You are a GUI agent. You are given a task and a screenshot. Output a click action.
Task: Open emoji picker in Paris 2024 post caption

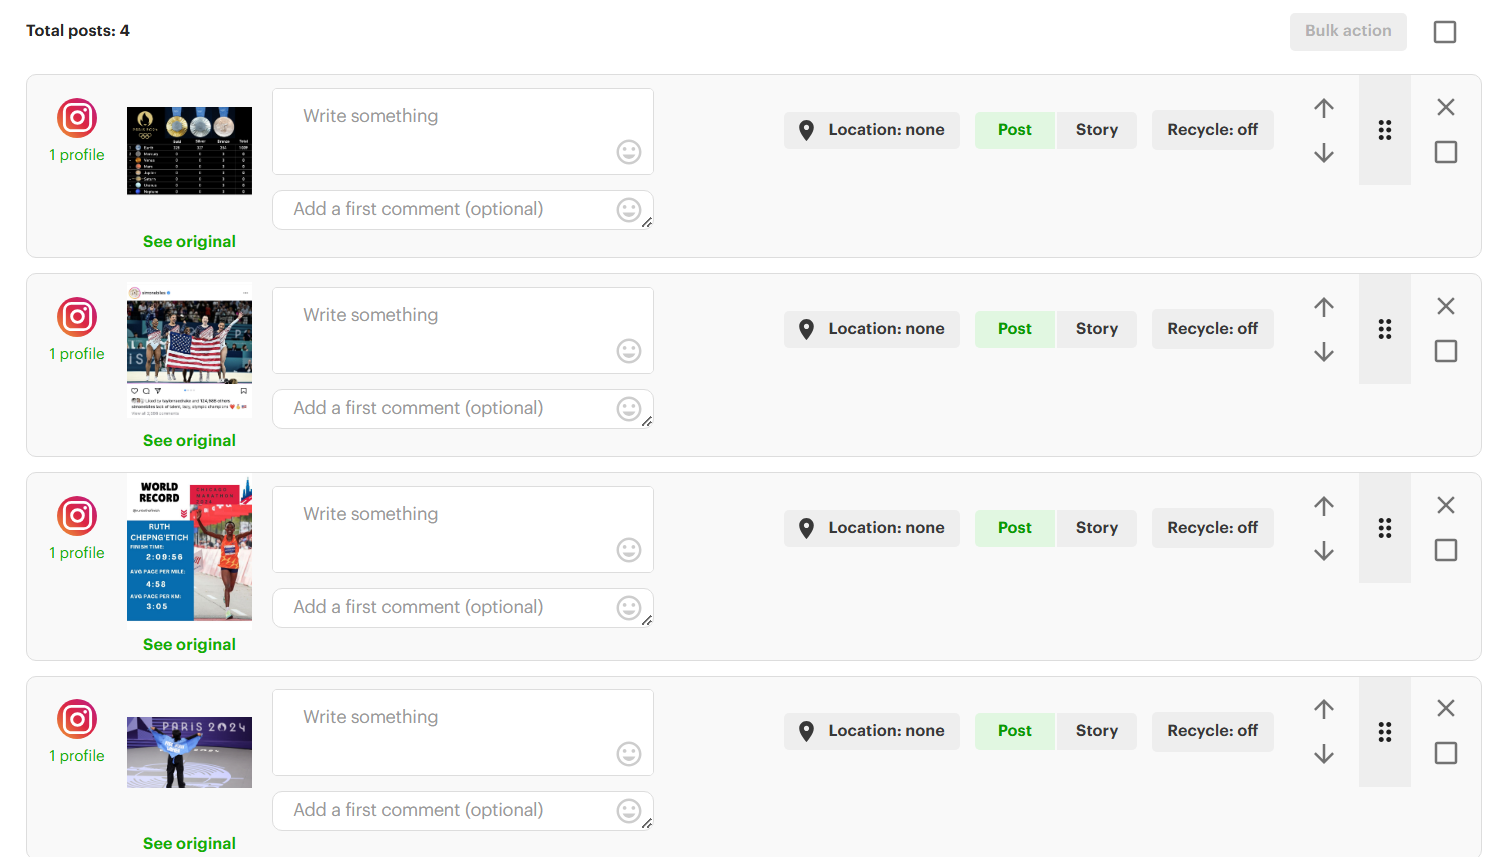tap(629, 754)
